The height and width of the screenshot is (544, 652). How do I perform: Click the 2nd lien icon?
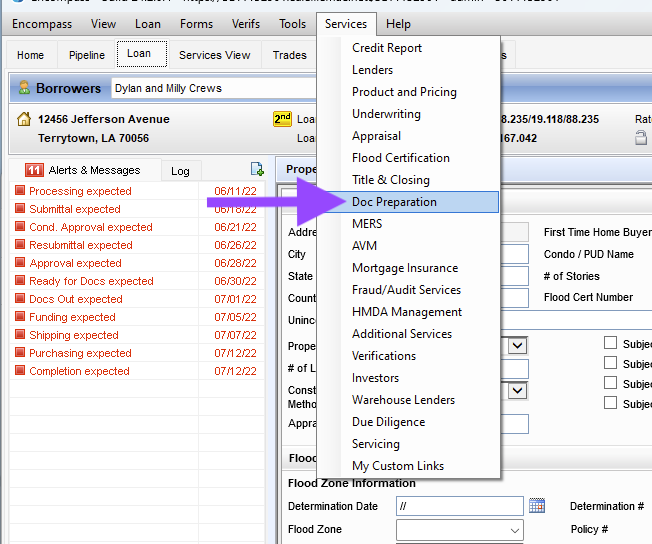coord(282,119)
